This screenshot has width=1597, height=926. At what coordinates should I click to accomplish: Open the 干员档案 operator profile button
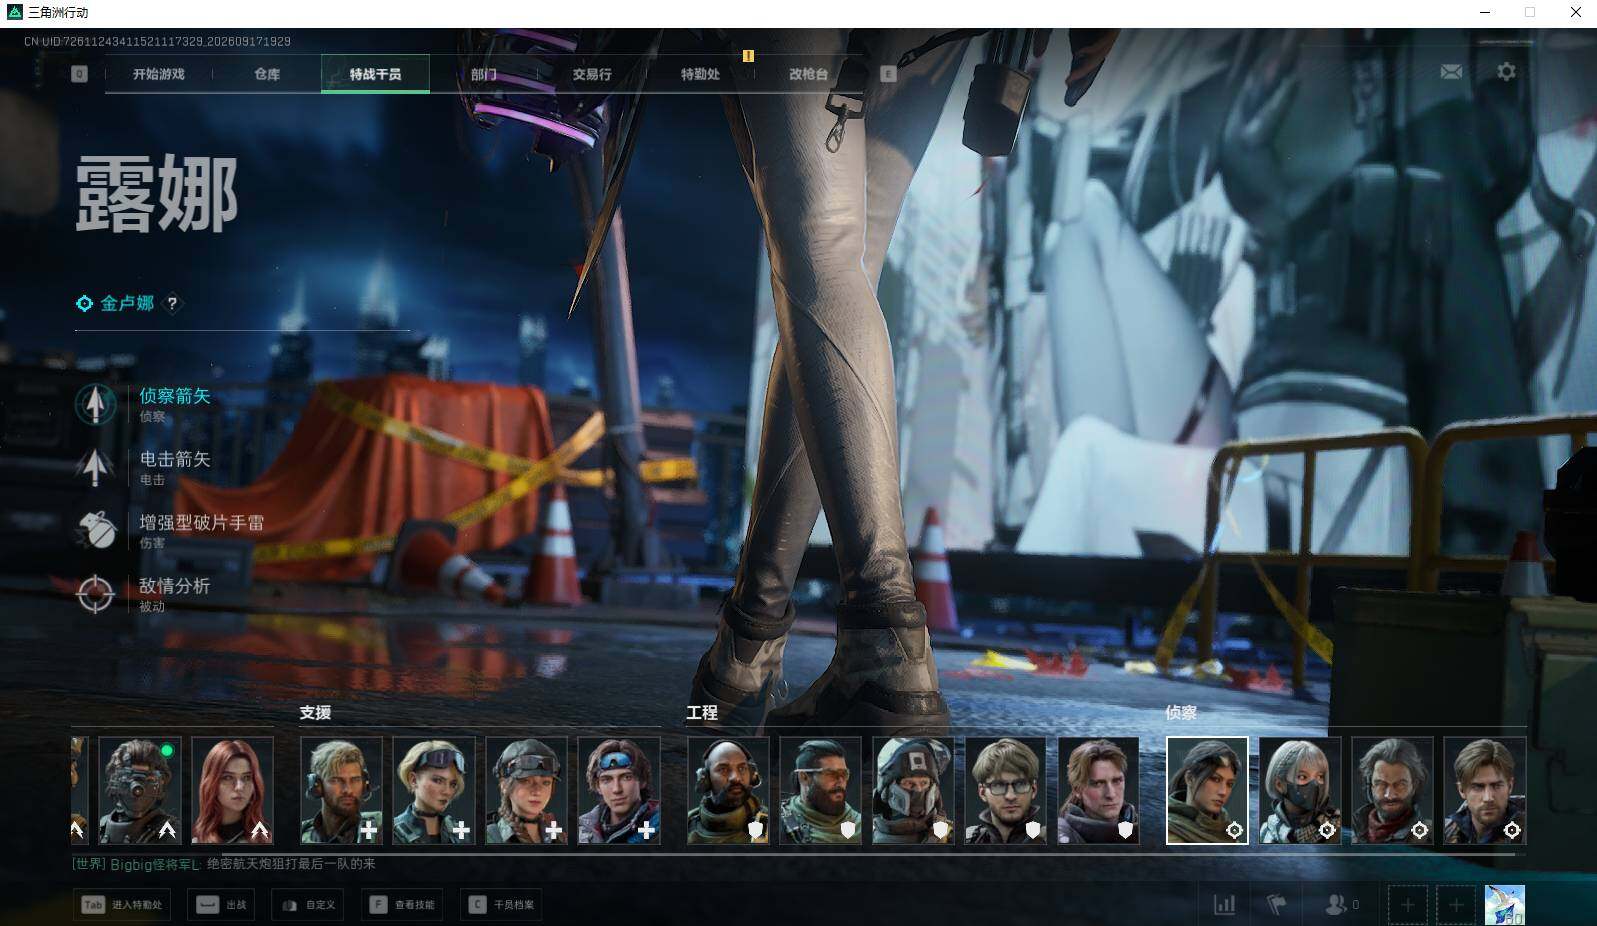coord(501,905)
